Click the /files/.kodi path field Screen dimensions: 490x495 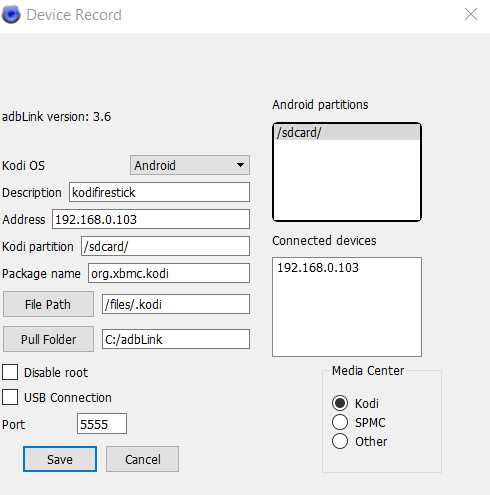point(176,304)
